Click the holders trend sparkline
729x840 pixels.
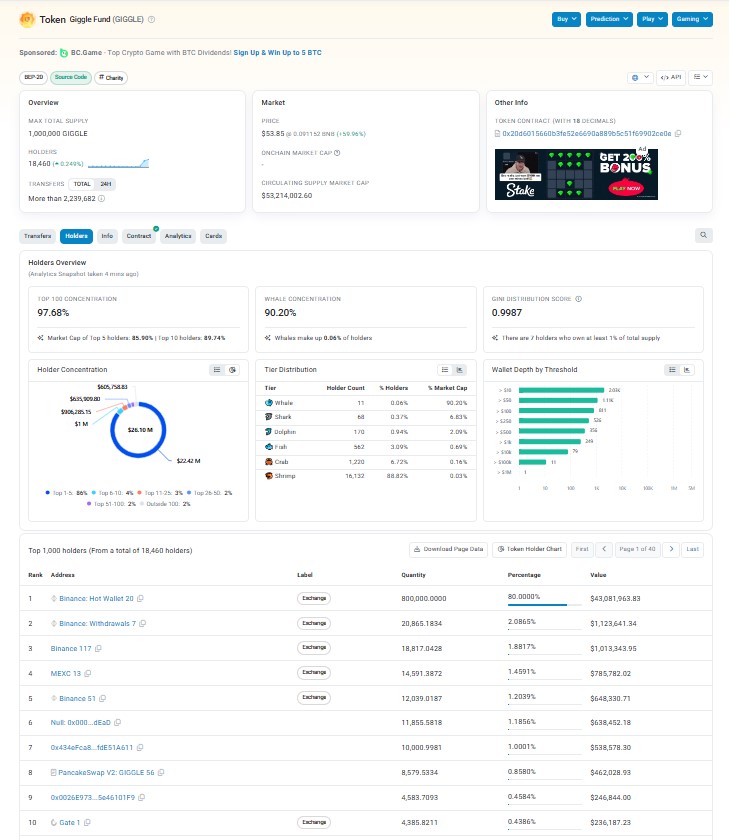[118, 163]
